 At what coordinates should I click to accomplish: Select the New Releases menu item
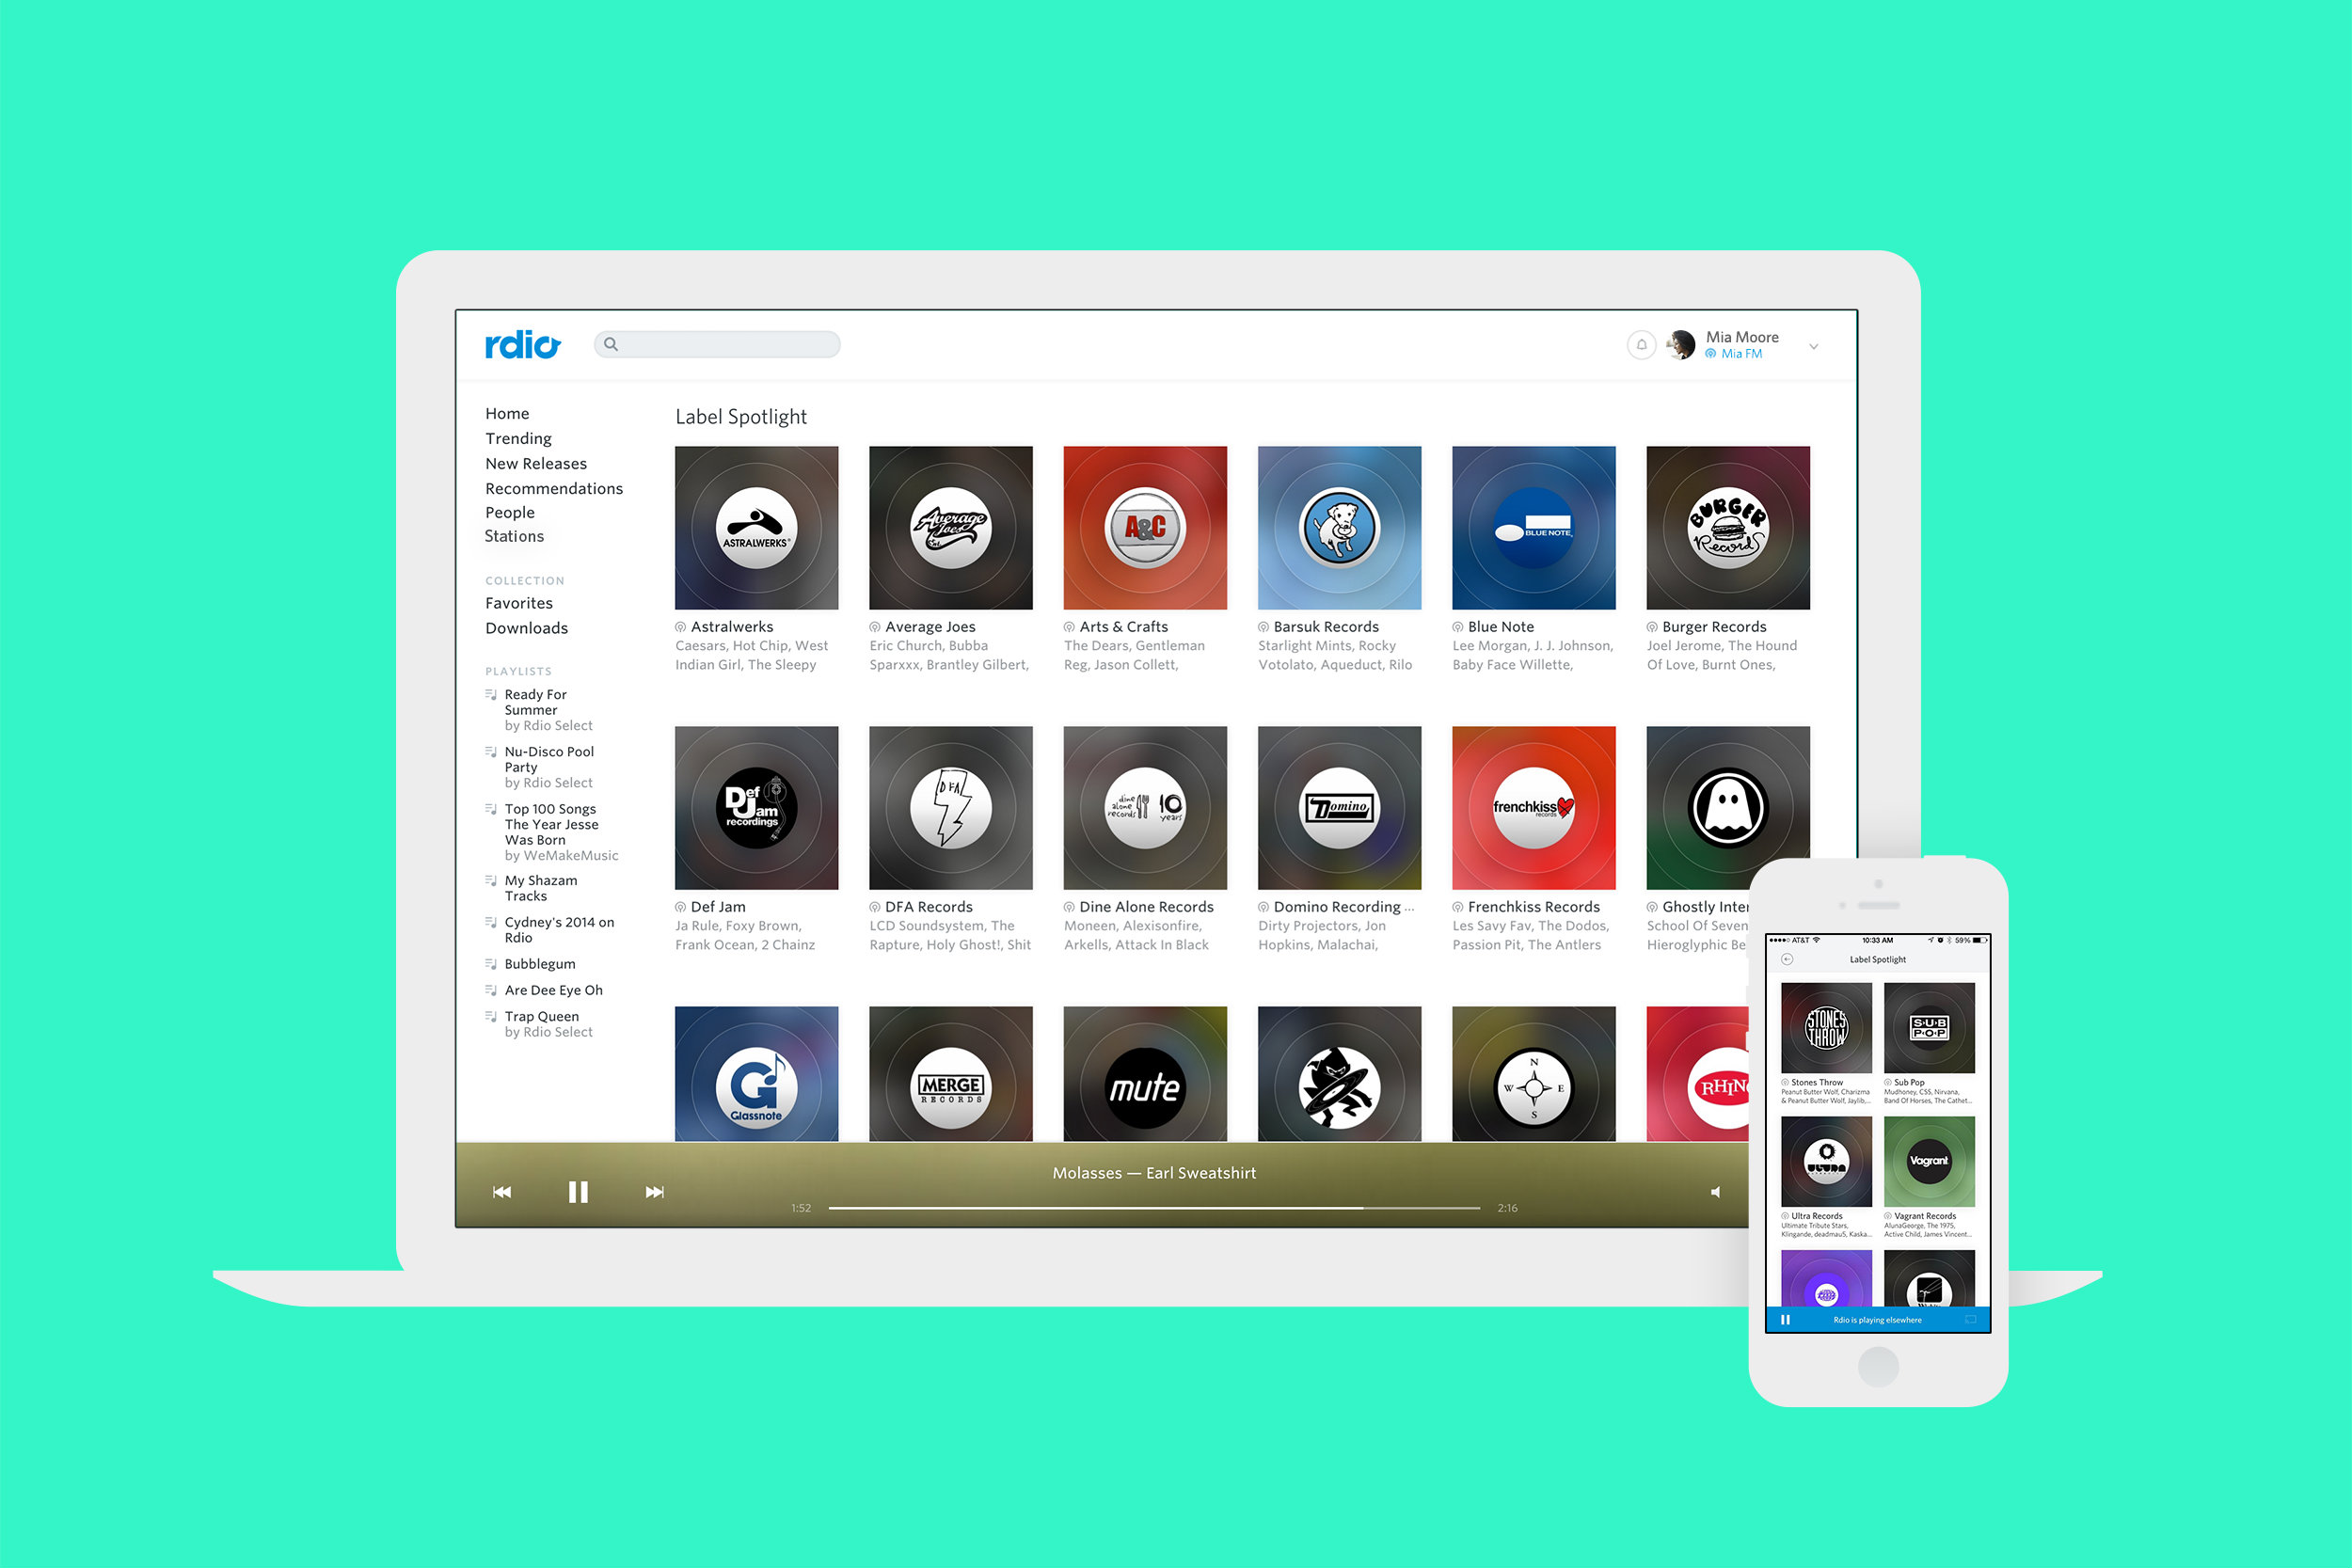tap(533, 464)
